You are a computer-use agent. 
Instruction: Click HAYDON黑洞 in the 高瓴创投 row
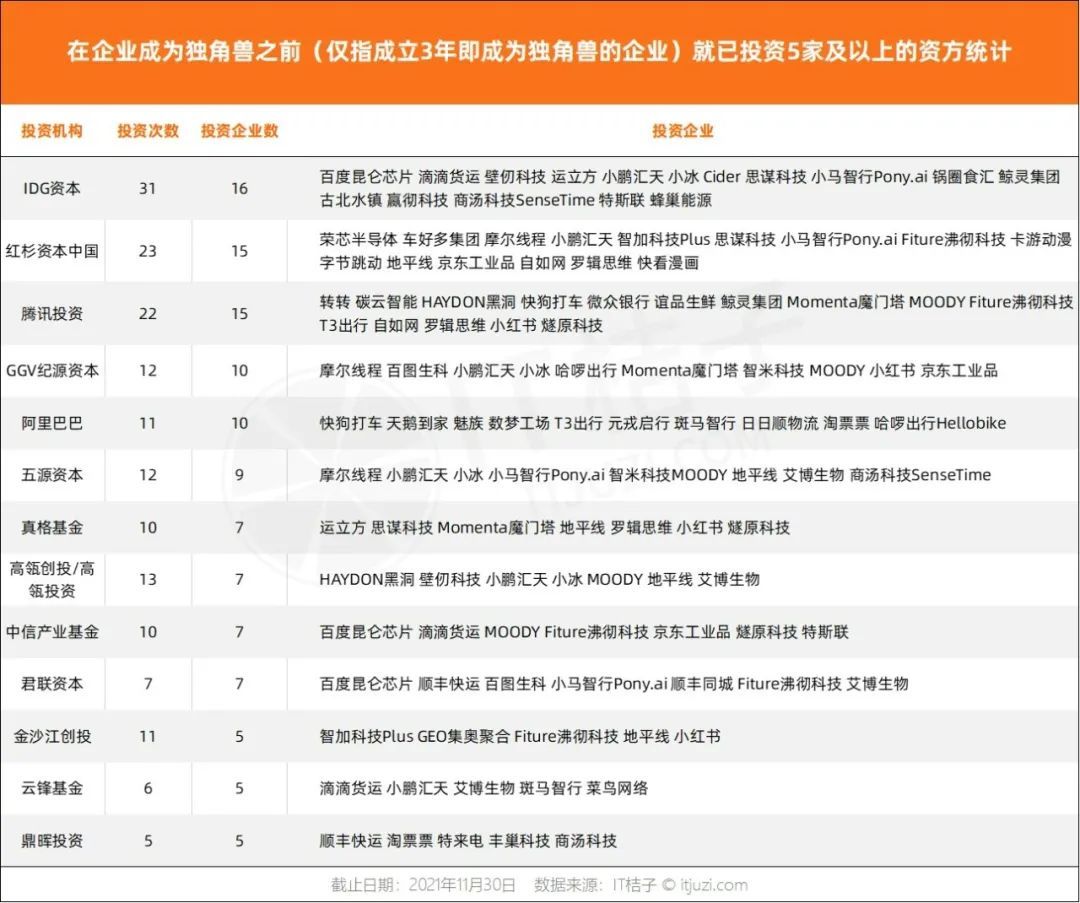366,579
